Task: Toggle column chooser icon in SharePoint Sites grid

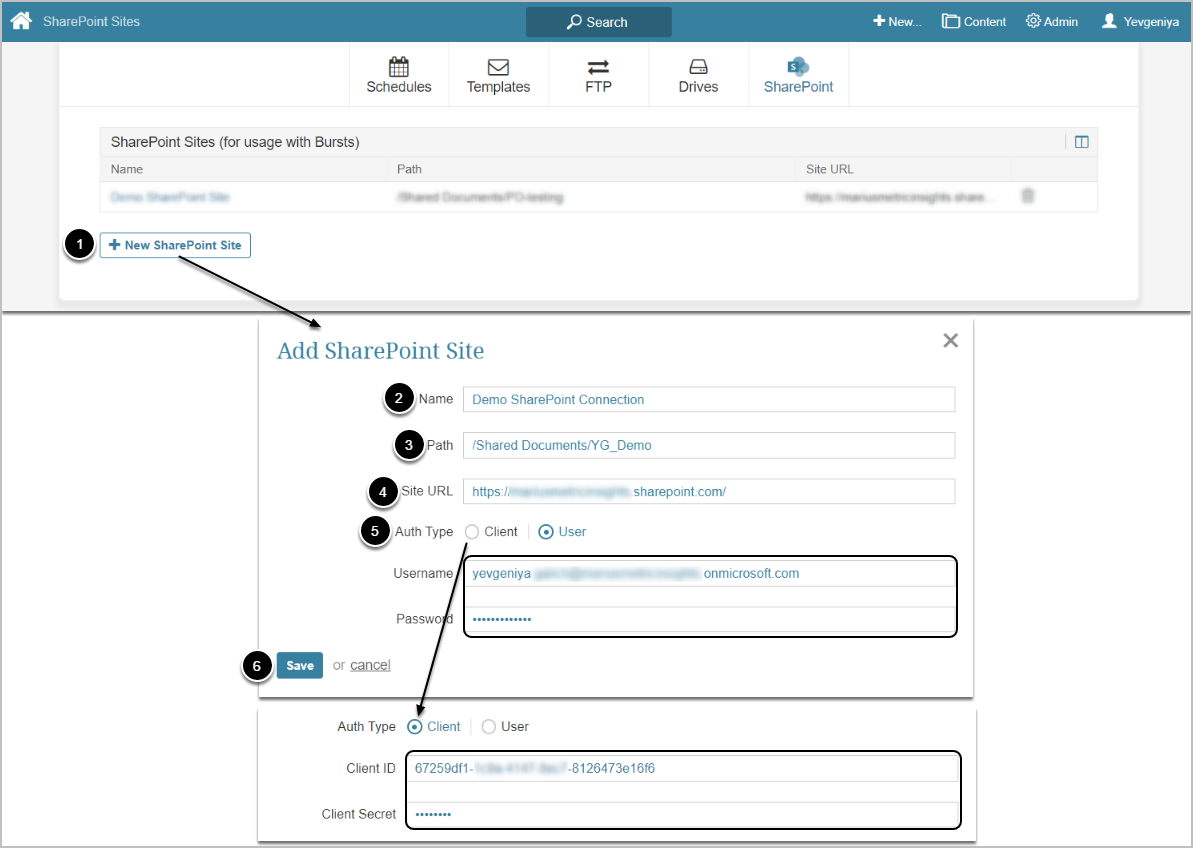Action: coord(1081,142)
